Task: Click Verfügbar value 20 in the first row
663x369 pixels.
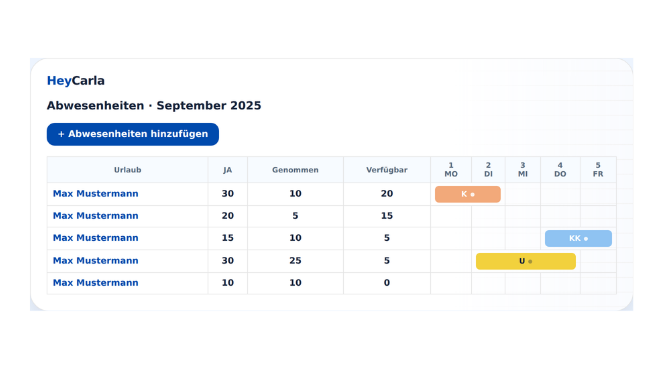Action: pos(387,194)
